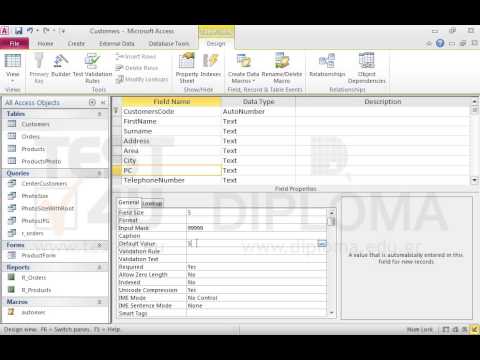Screen dimensions: 480x360
Task: Click the row selector of the PC field
Action: [x=117, y=171]
